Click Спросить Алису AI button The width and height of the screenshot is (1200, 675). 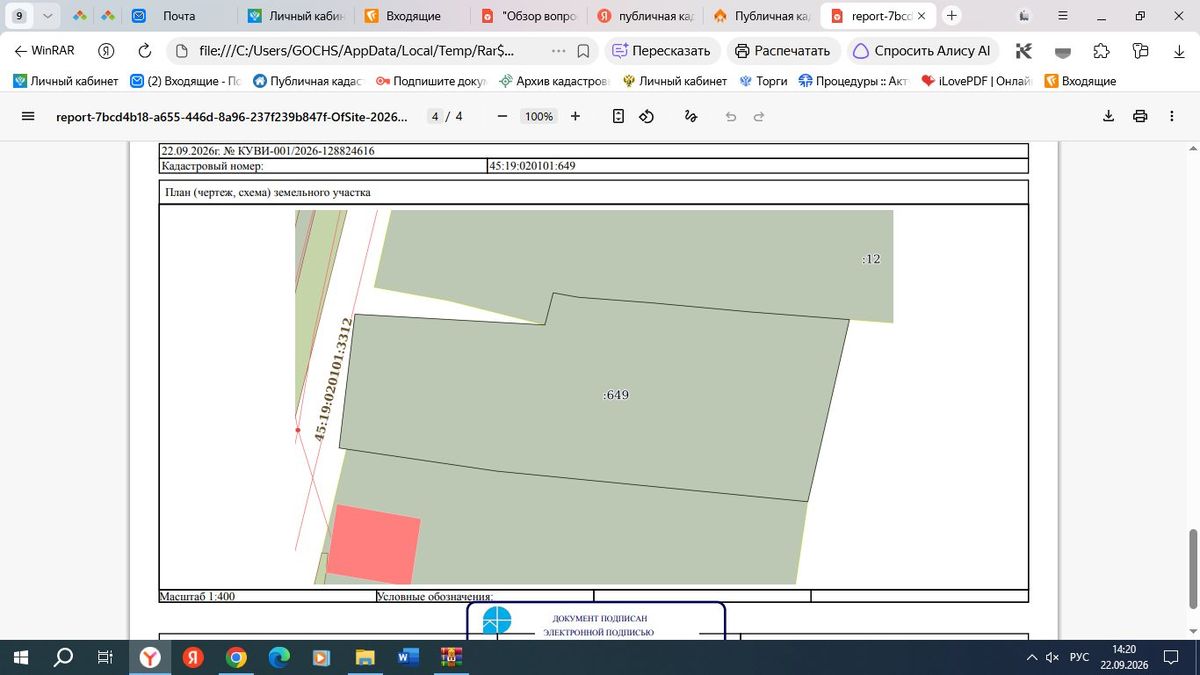point(923,51)
